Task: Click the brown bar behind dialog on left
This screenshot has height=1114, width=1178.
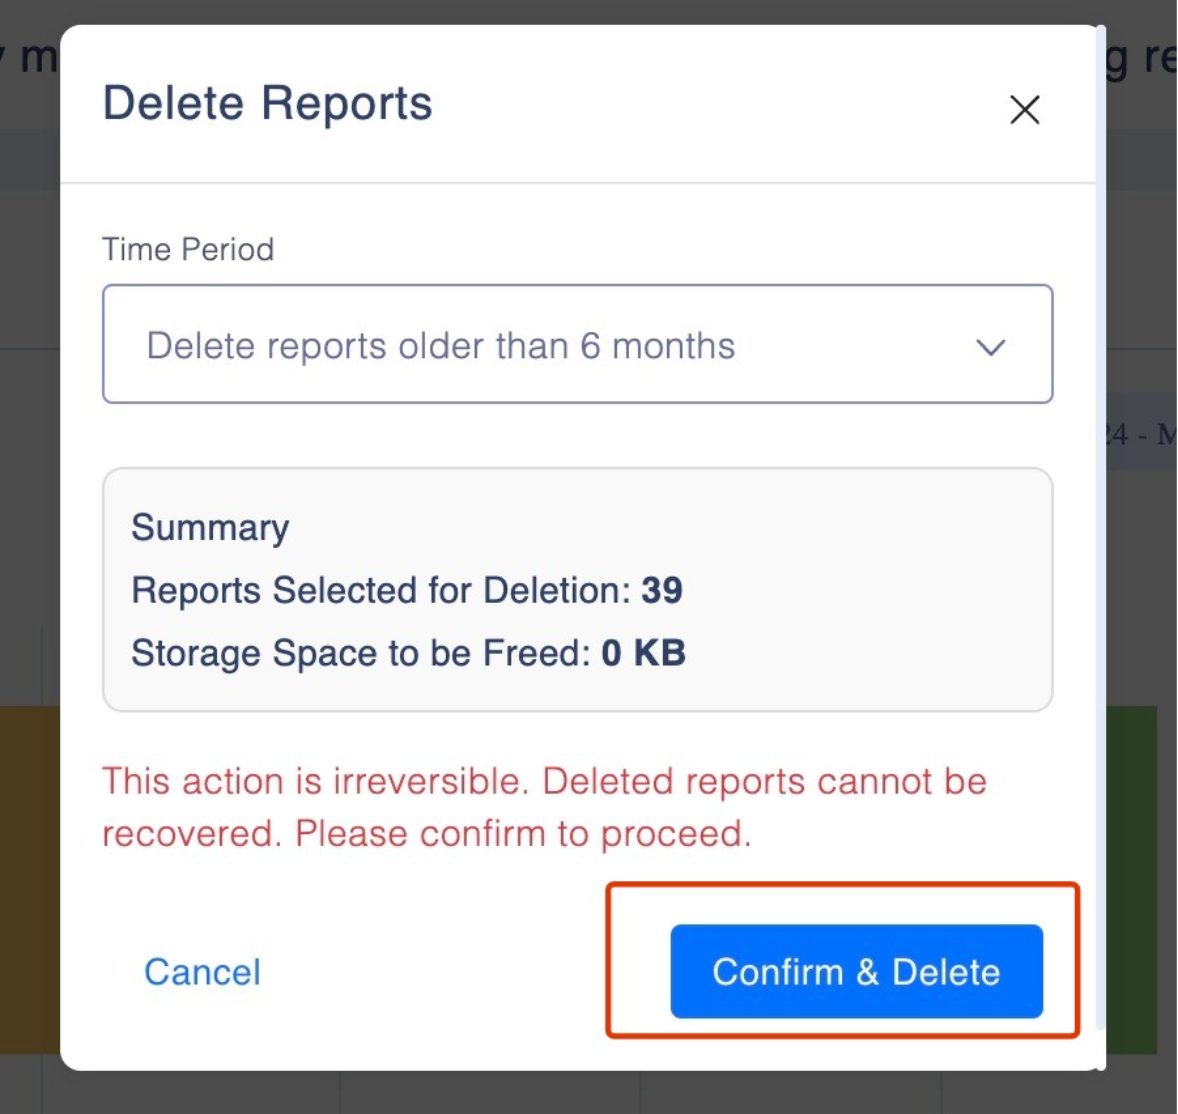Action: click(x=28, y=880)
